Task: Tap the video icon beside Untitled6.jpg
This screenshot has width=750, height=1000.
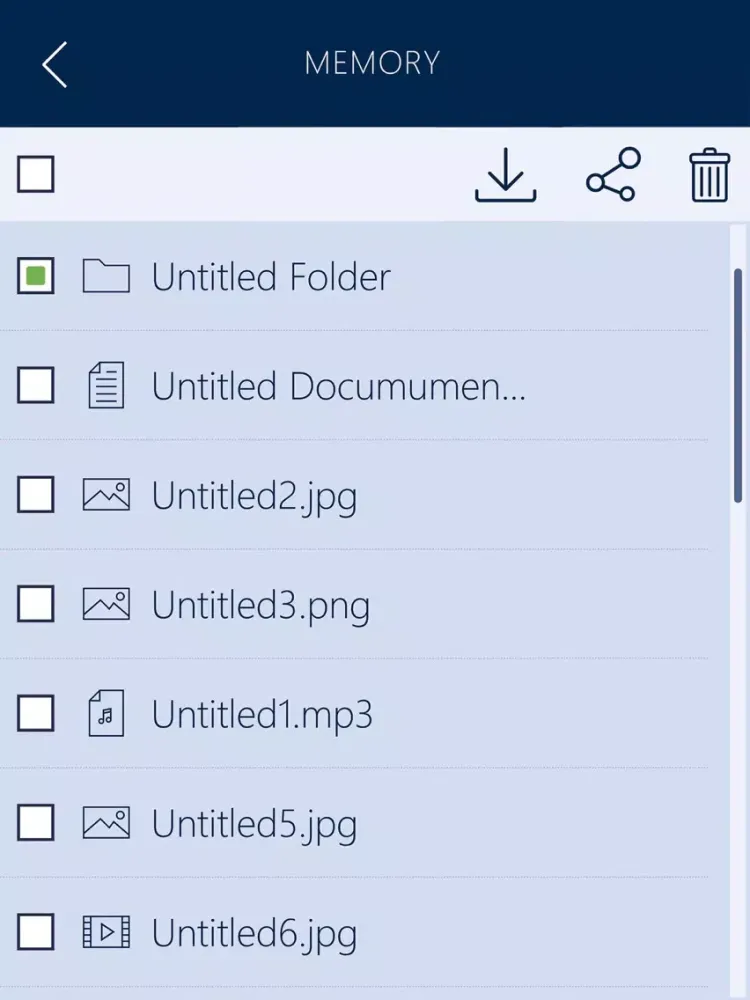Action: pos(106,932)
